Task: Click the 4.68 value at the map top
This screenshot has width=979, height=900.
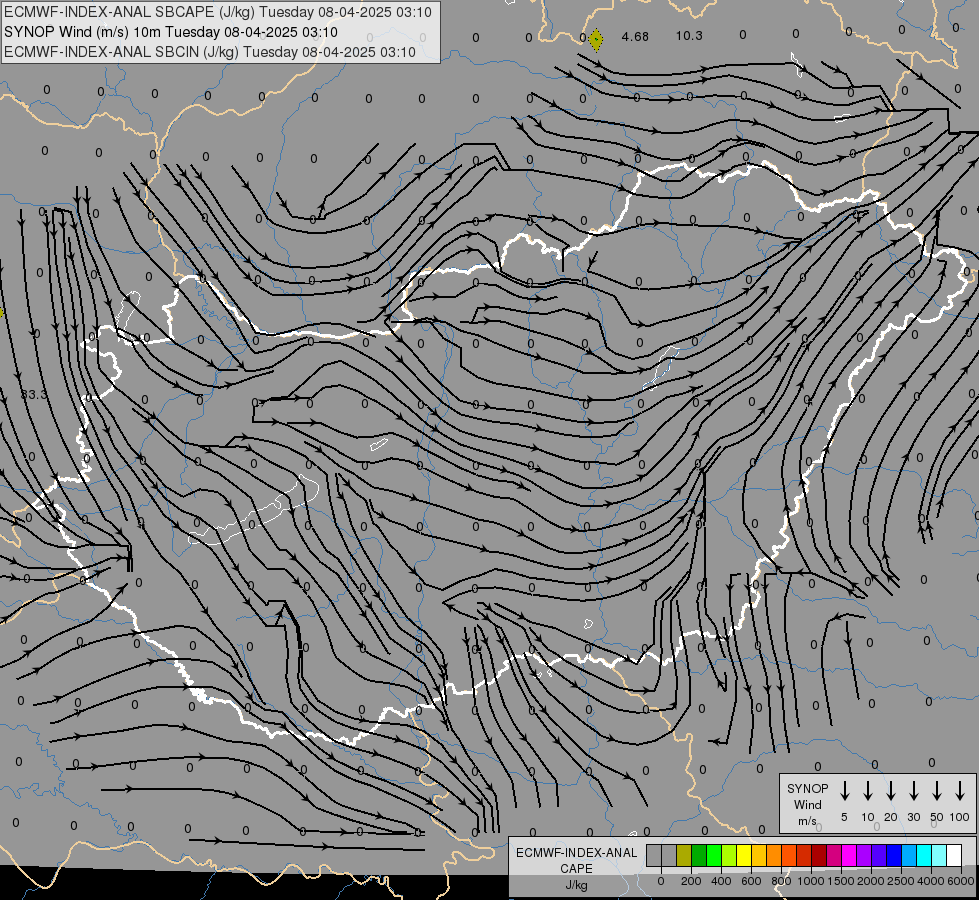Action: (635, 37)
